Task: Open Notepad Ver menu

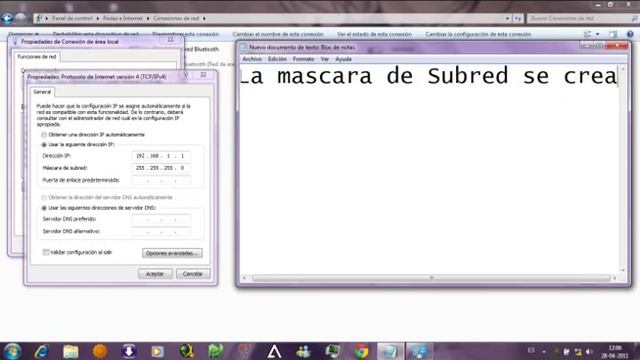Action: (324, 59)
